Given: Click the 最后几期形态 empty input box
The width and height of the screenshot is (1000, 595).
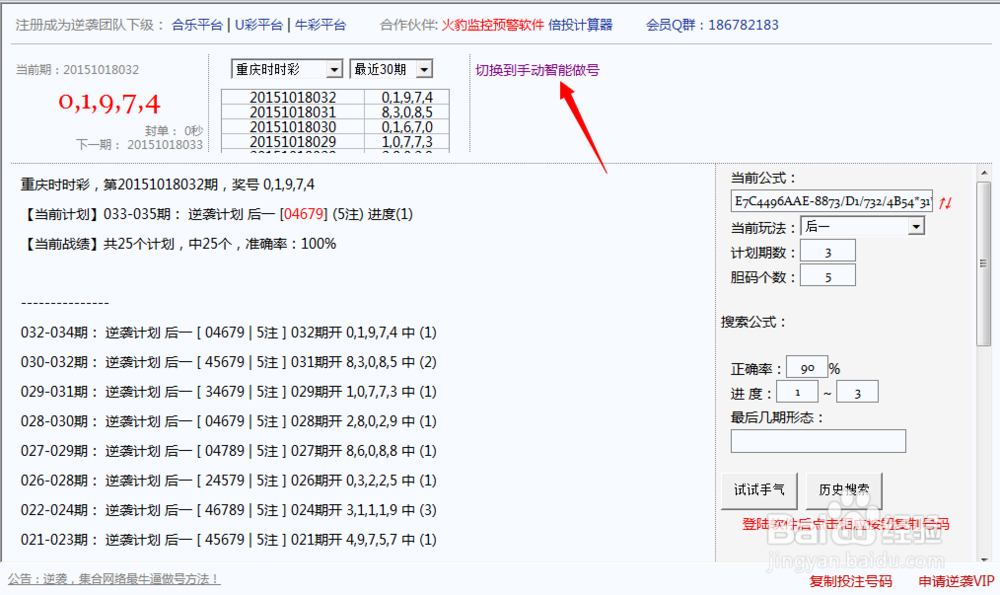Looking at the screenshot, I should pyautogui.click(x=818, y=440).
